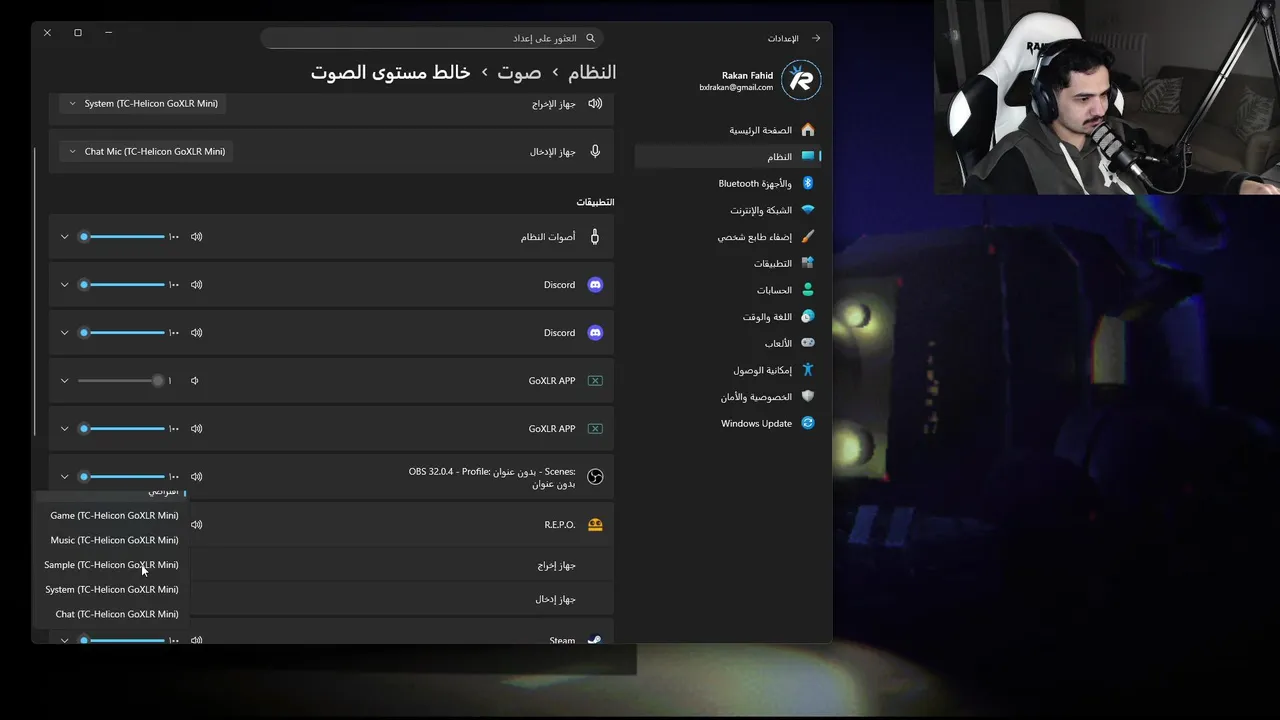Go to النظام in the breadcrumb
1280x720 pixels.
(x=592, y=72)
